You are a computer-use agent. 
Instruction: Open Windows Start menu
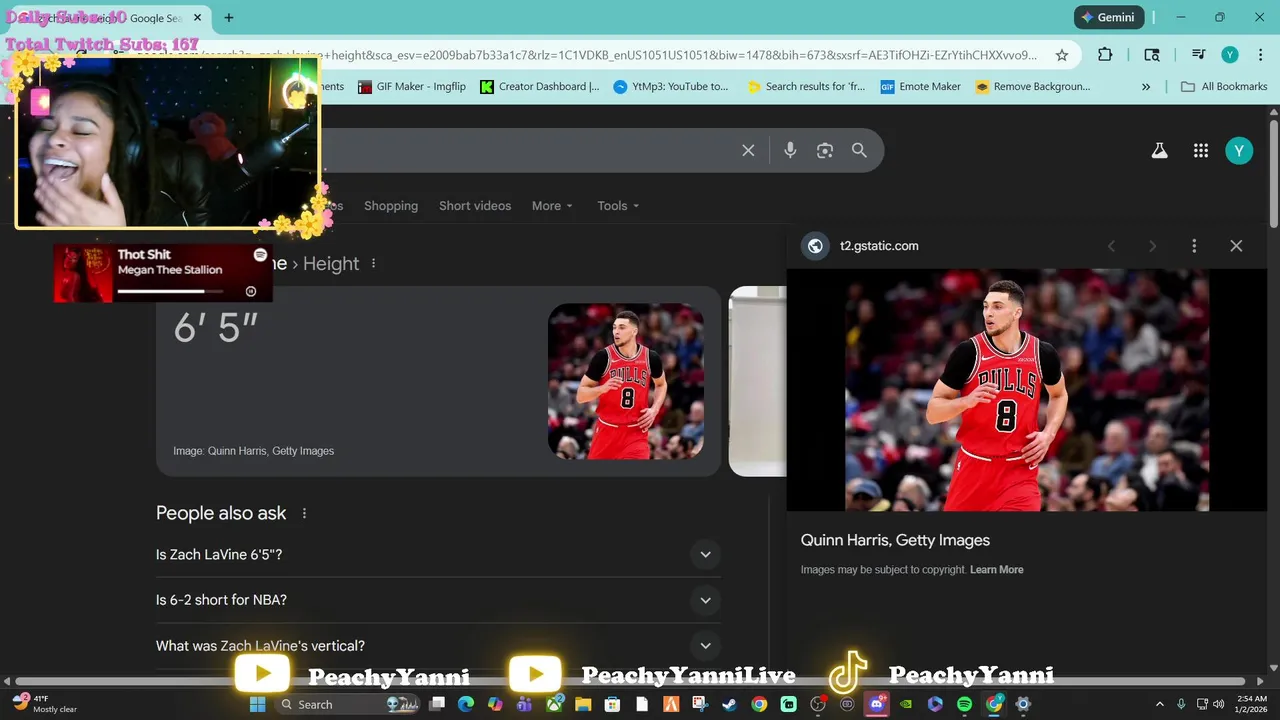pyautogui.click(x=257, y=704)
